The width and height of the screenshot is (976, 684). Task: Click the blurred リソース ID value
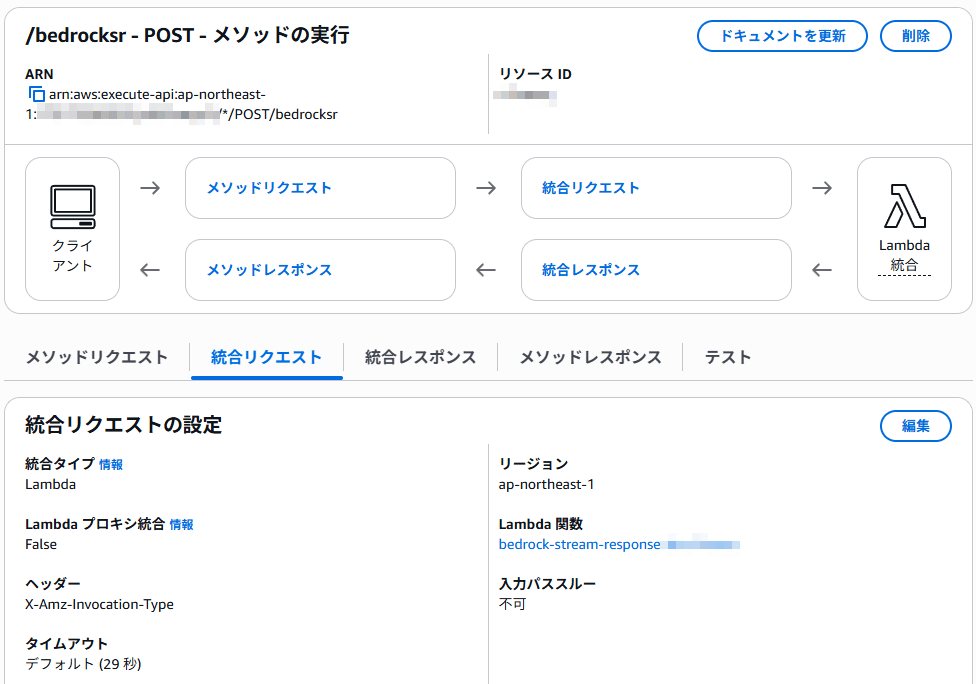click(x=525, y=96)
